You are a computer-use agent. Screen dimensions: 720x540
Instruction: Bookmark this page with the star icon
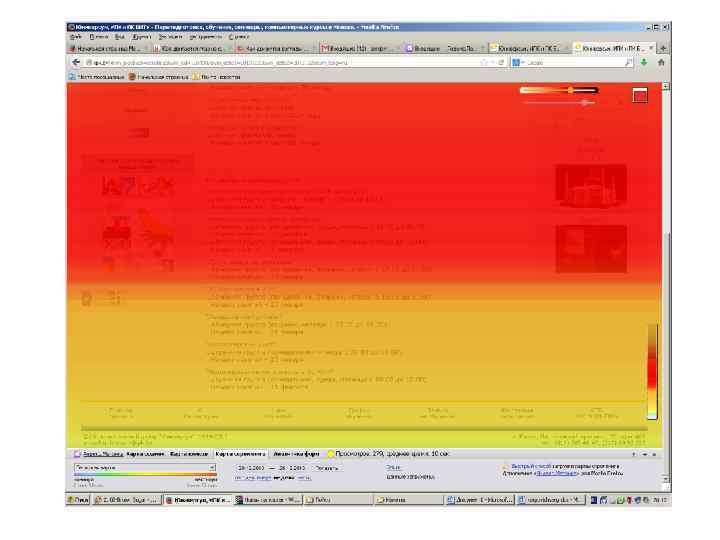click(x=484, y=62)
